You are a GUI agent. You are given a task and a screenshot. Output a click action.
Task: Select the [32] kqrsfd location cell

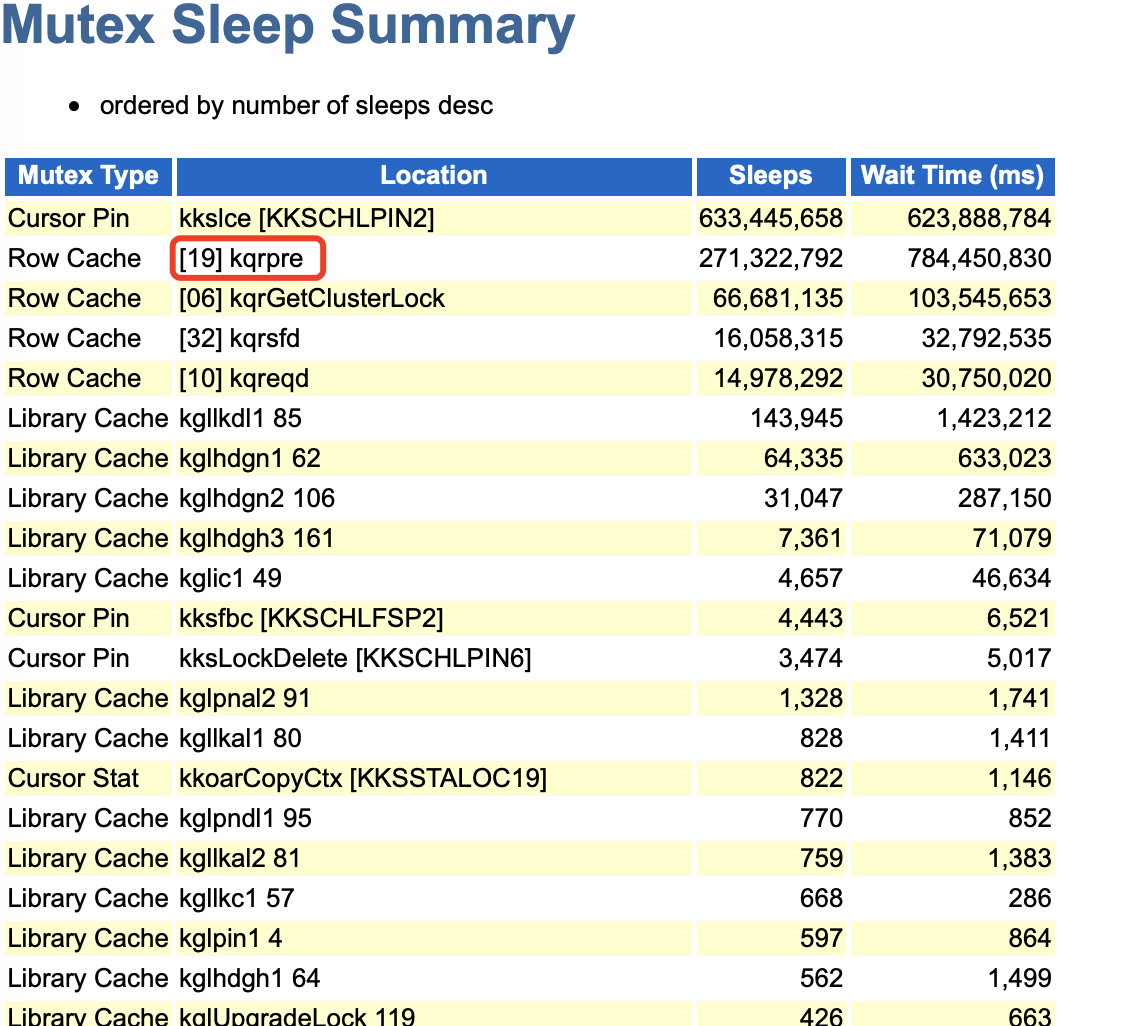pos(240,338)
